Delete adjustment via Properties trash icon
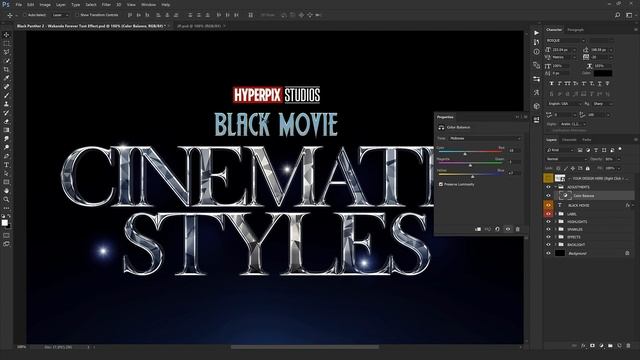Screen dimensions: 640x360 coord(518,229)
